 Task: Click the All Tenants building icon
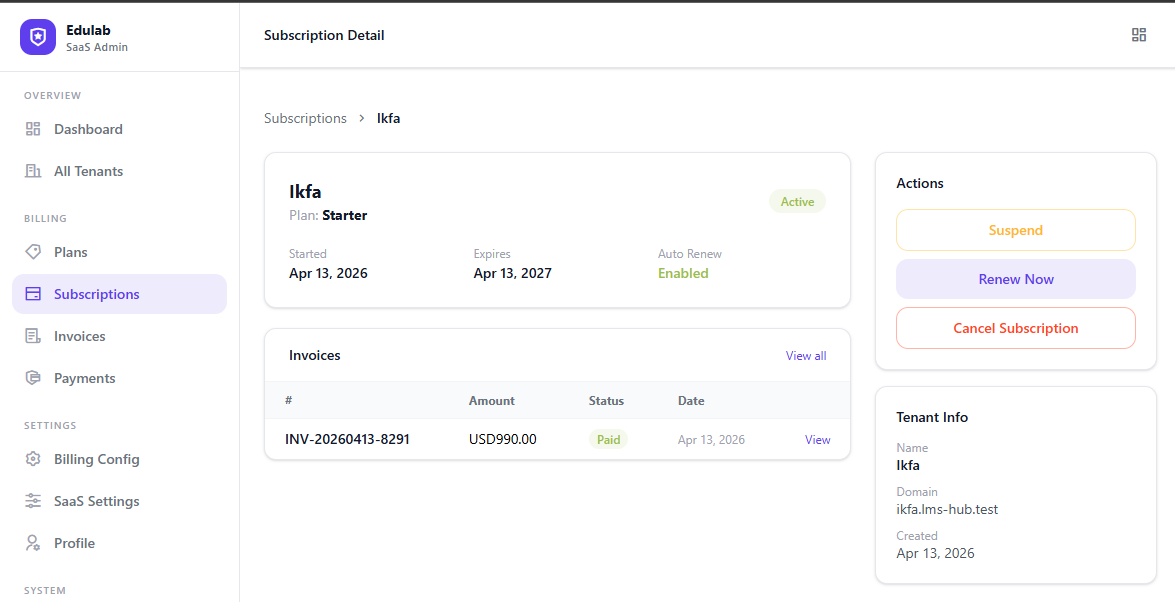[33, 171]
